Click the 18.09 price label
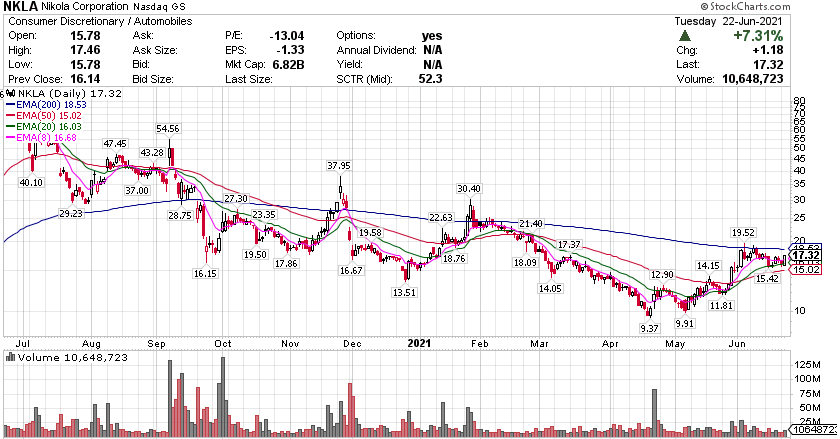 click(525, 263)
